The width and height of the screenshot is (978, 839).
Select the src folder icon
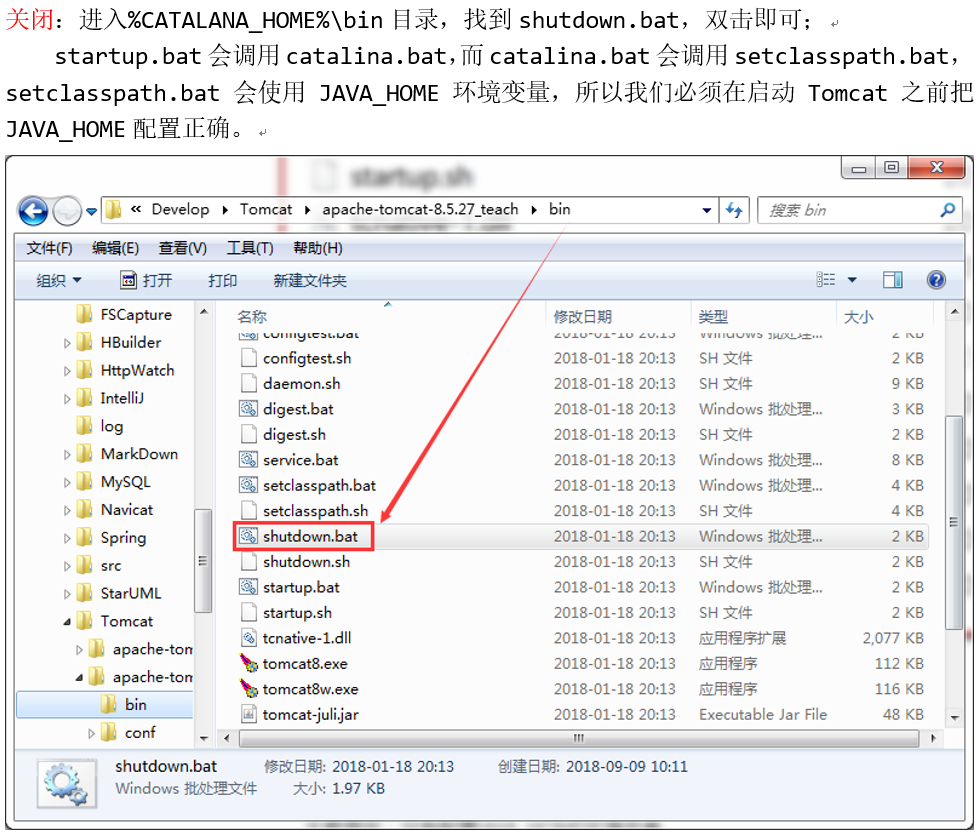(x=84, y=566)
